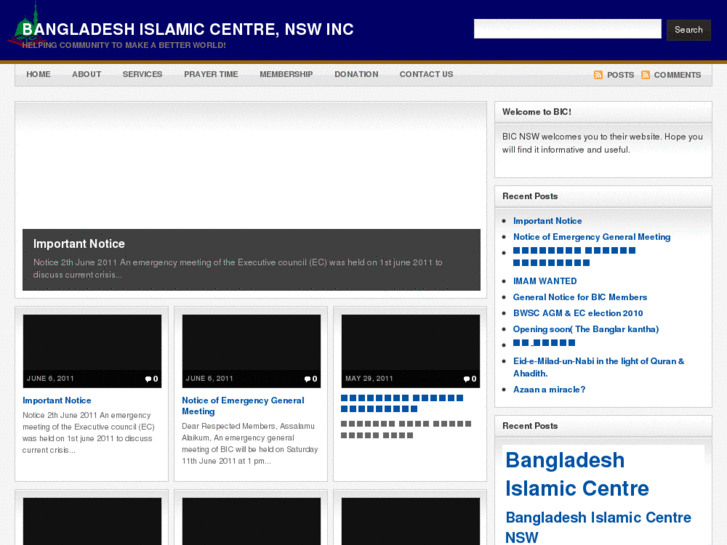727x545 pixels.
Task: Open Notice of Emergency General Meeting sidebar link
Action: click(592, 237)
